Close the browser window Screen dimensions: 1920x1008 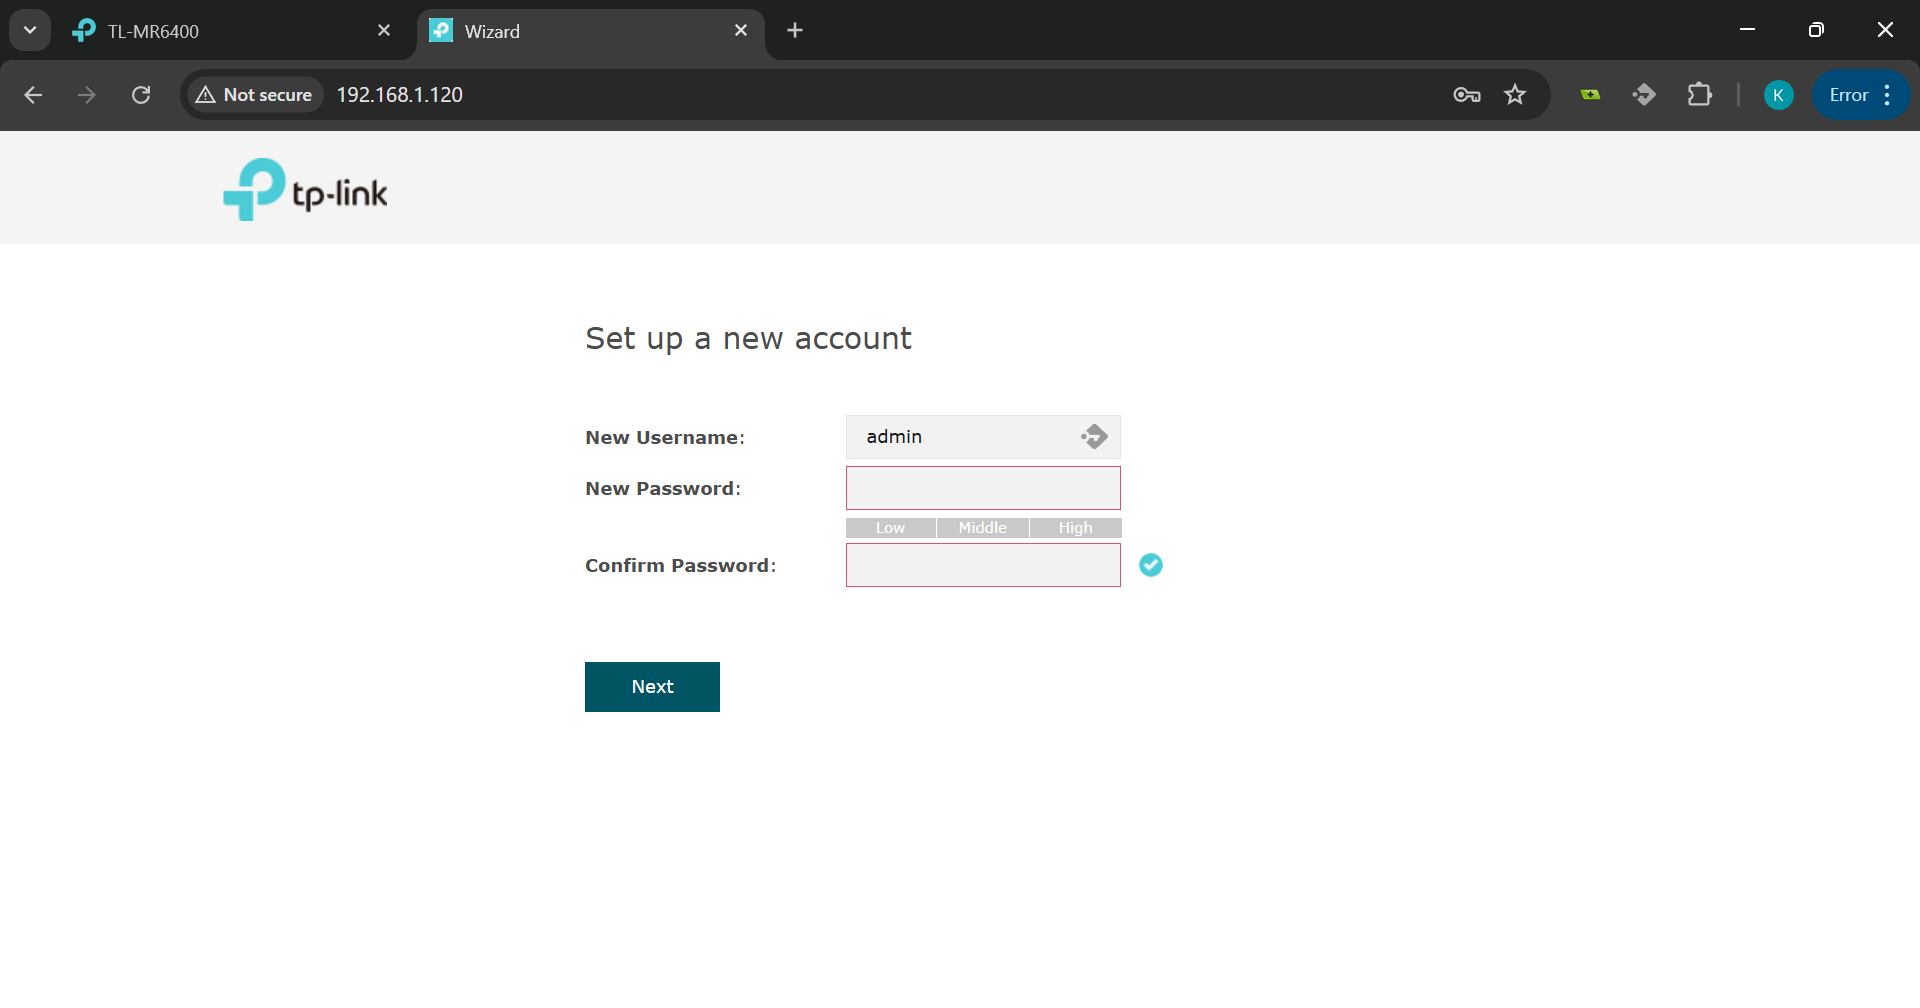click(x=1885, y=30)
